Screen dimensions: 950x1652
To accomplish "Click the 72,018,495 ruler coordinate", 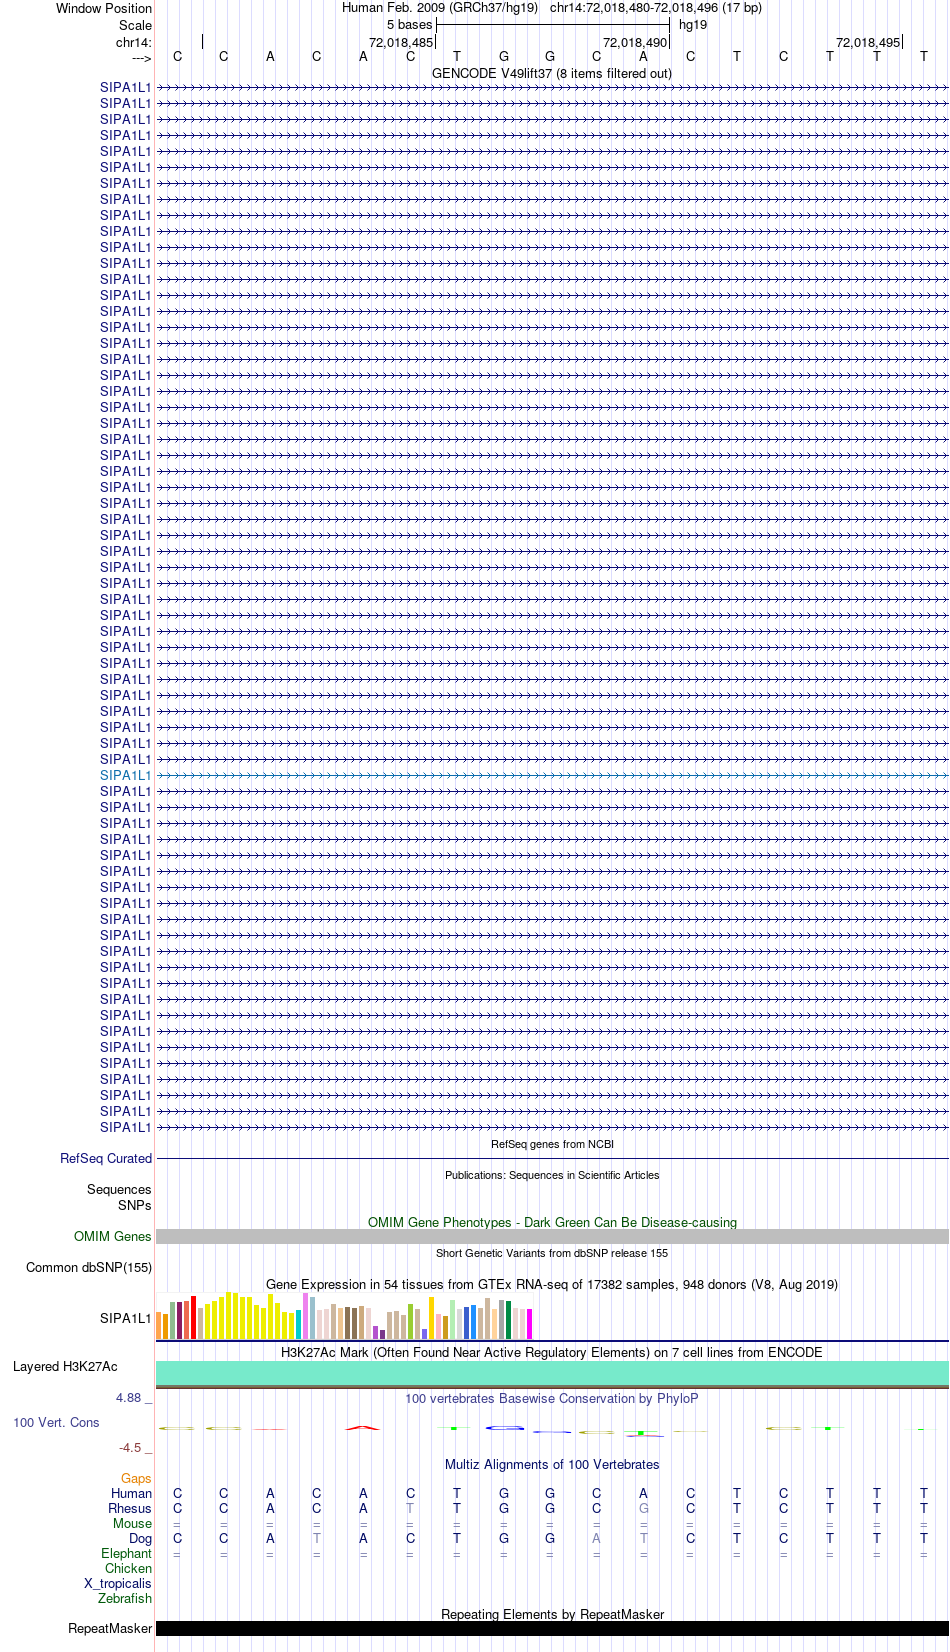I will point(868,42).
